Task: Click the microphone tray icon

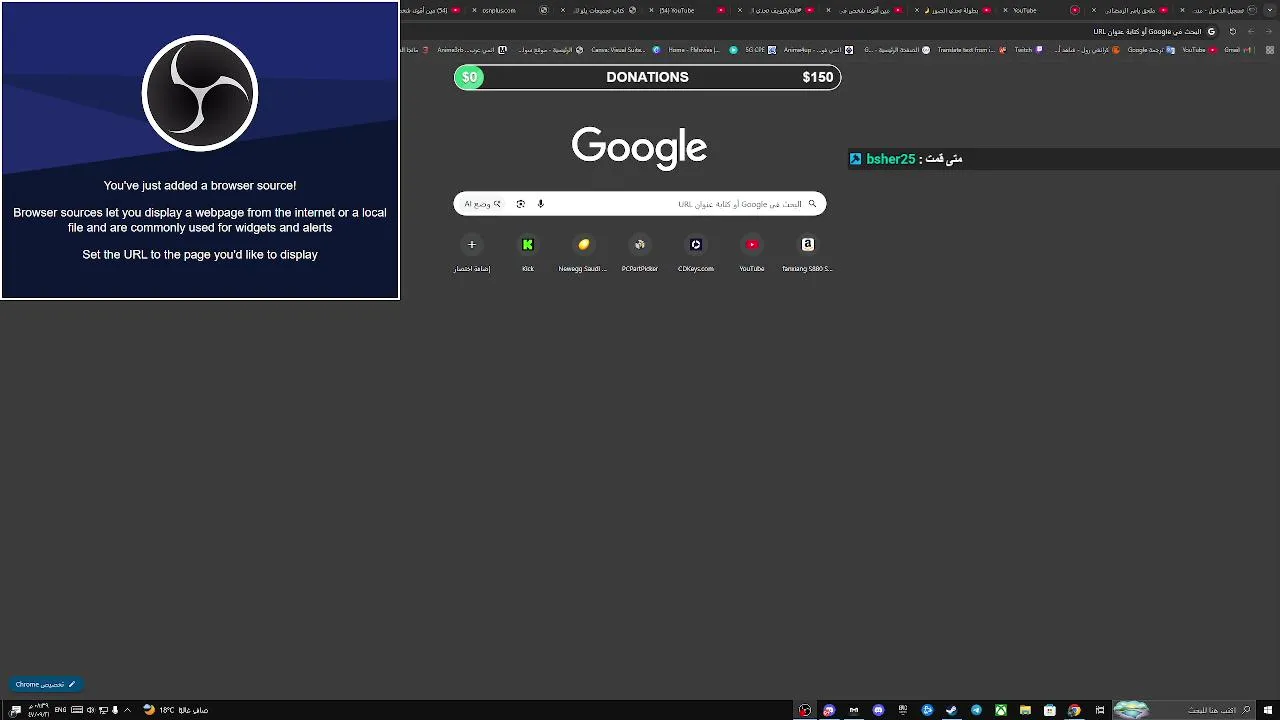Action: [115, 710]
